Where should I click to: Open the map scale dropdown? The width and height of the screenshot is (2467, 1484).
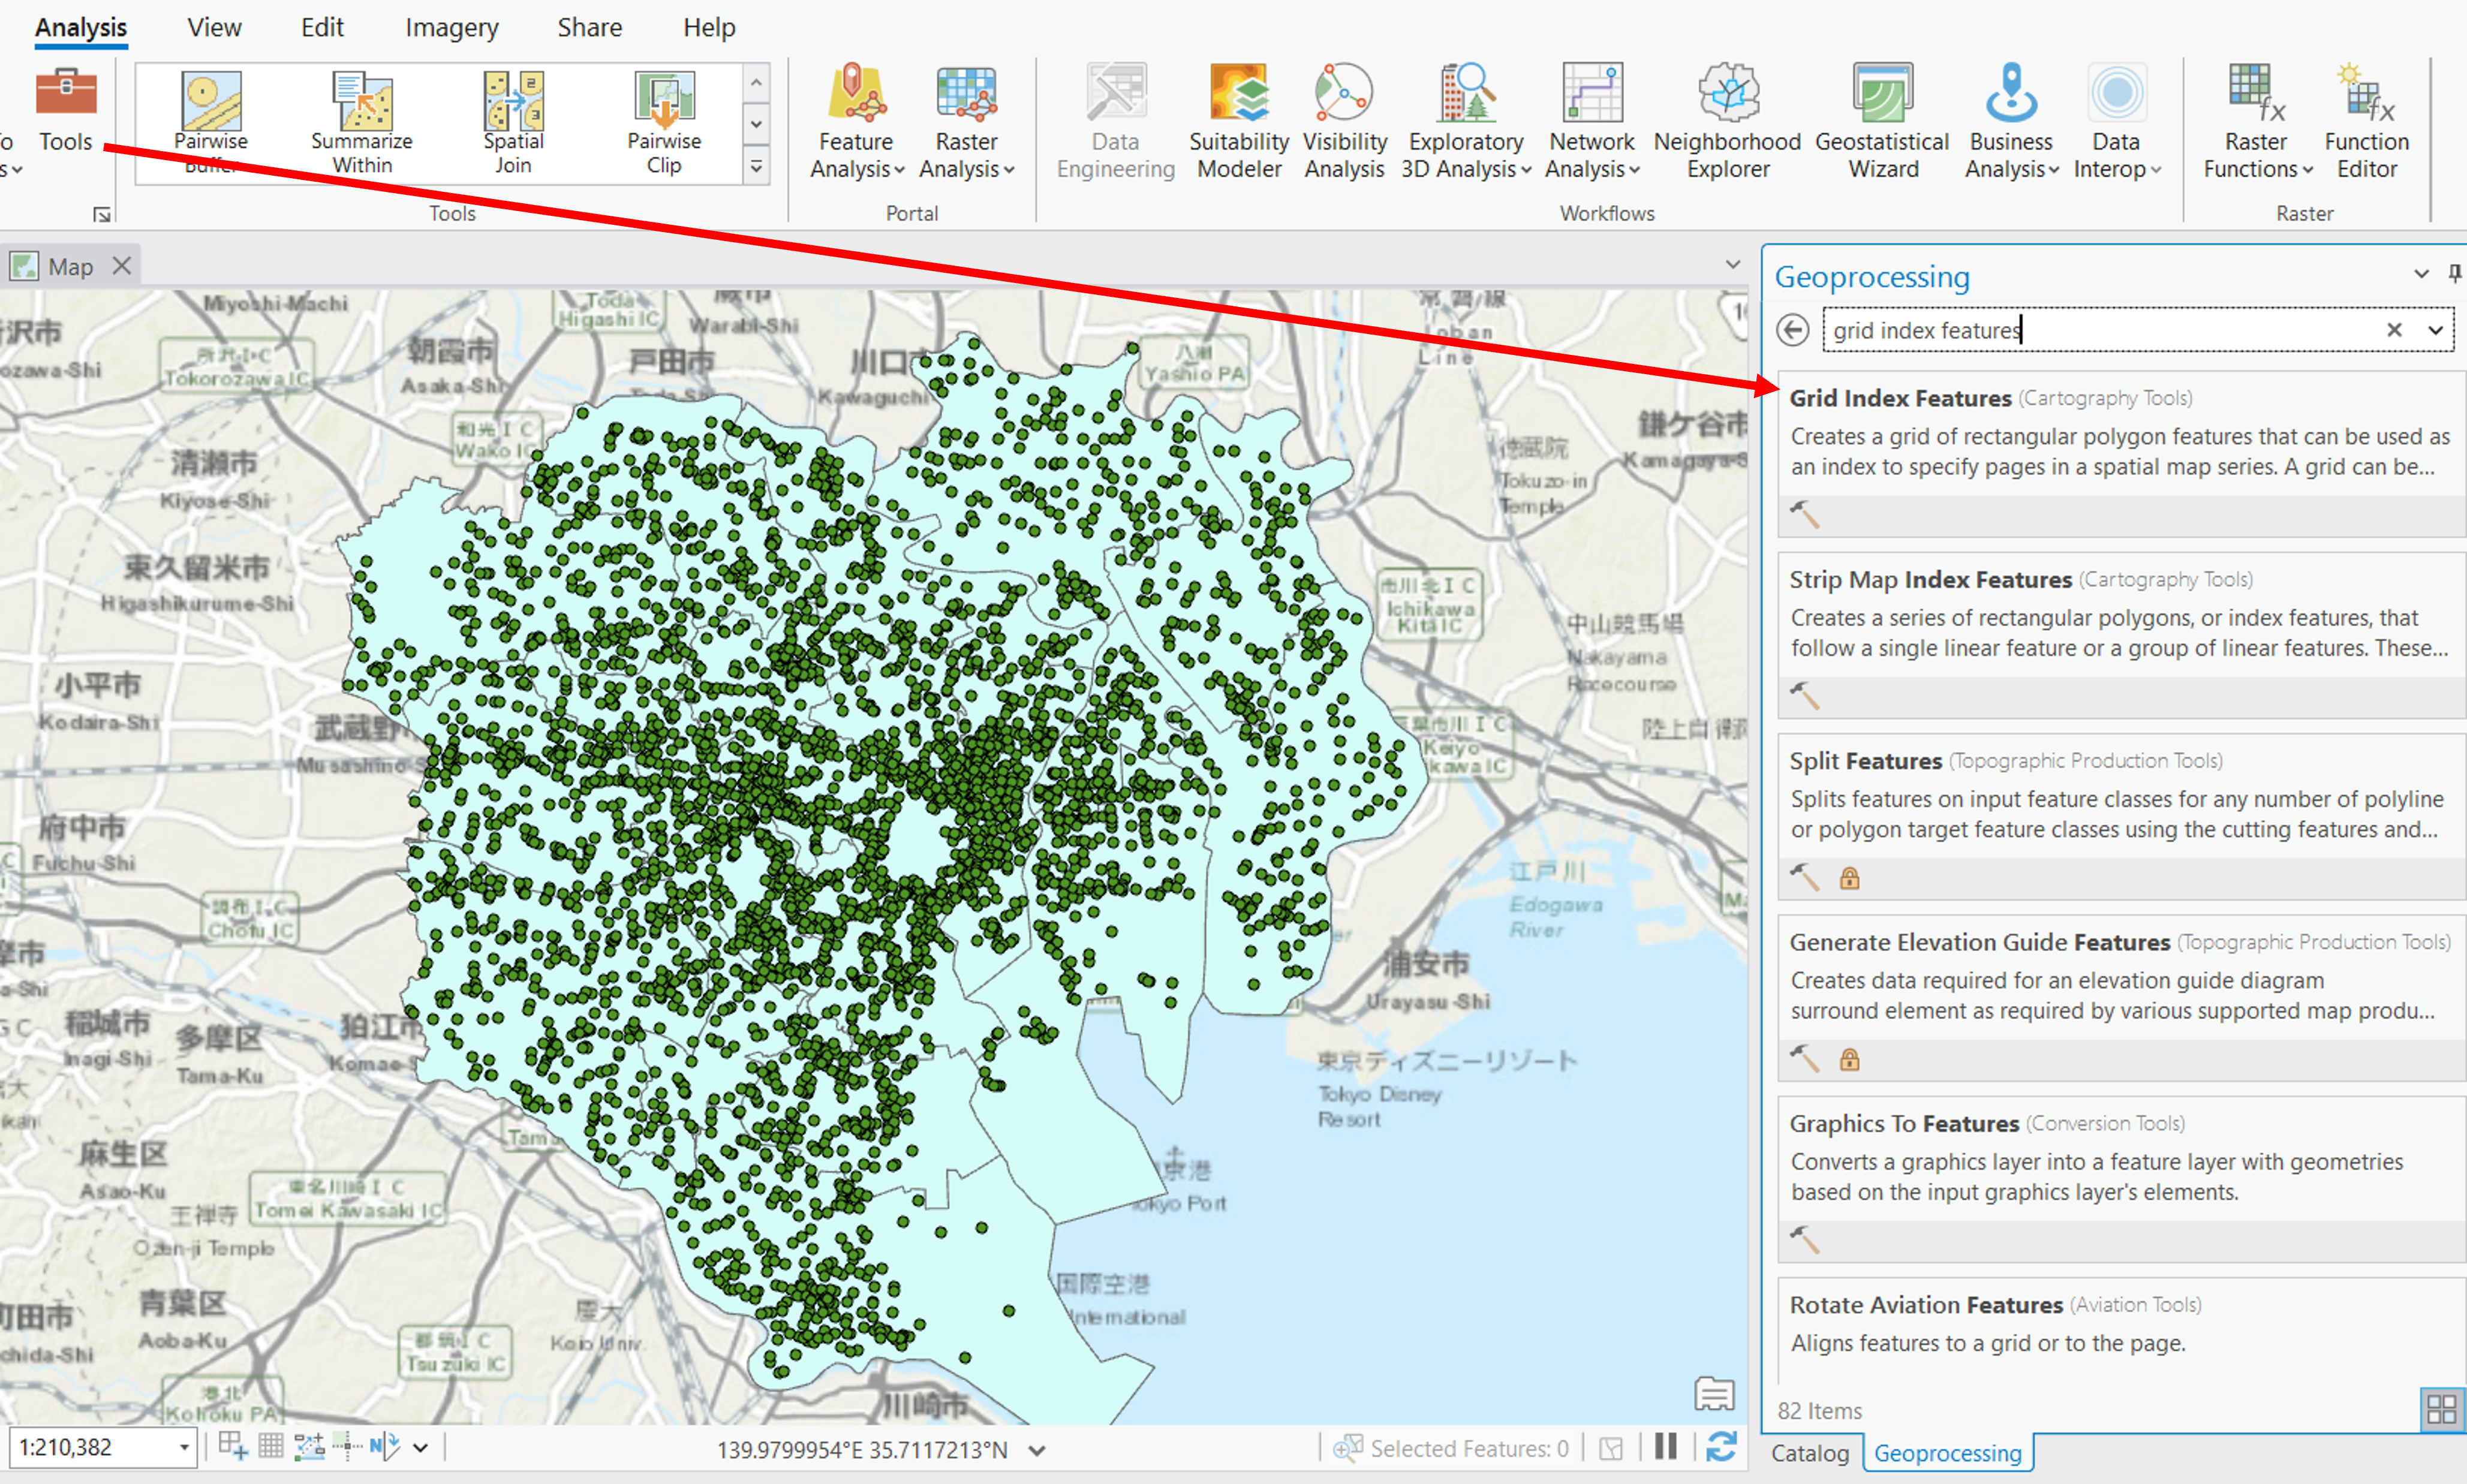184,1447
